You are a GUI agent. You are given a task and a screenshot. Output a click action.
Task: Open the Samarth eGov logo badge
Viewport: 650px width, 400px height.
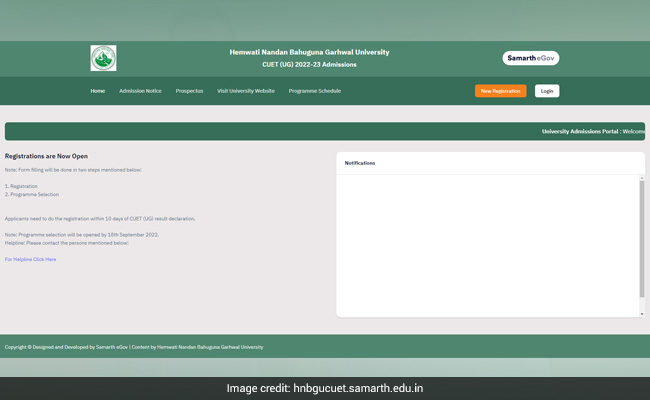pyautogui.click(x=530, y=58)
